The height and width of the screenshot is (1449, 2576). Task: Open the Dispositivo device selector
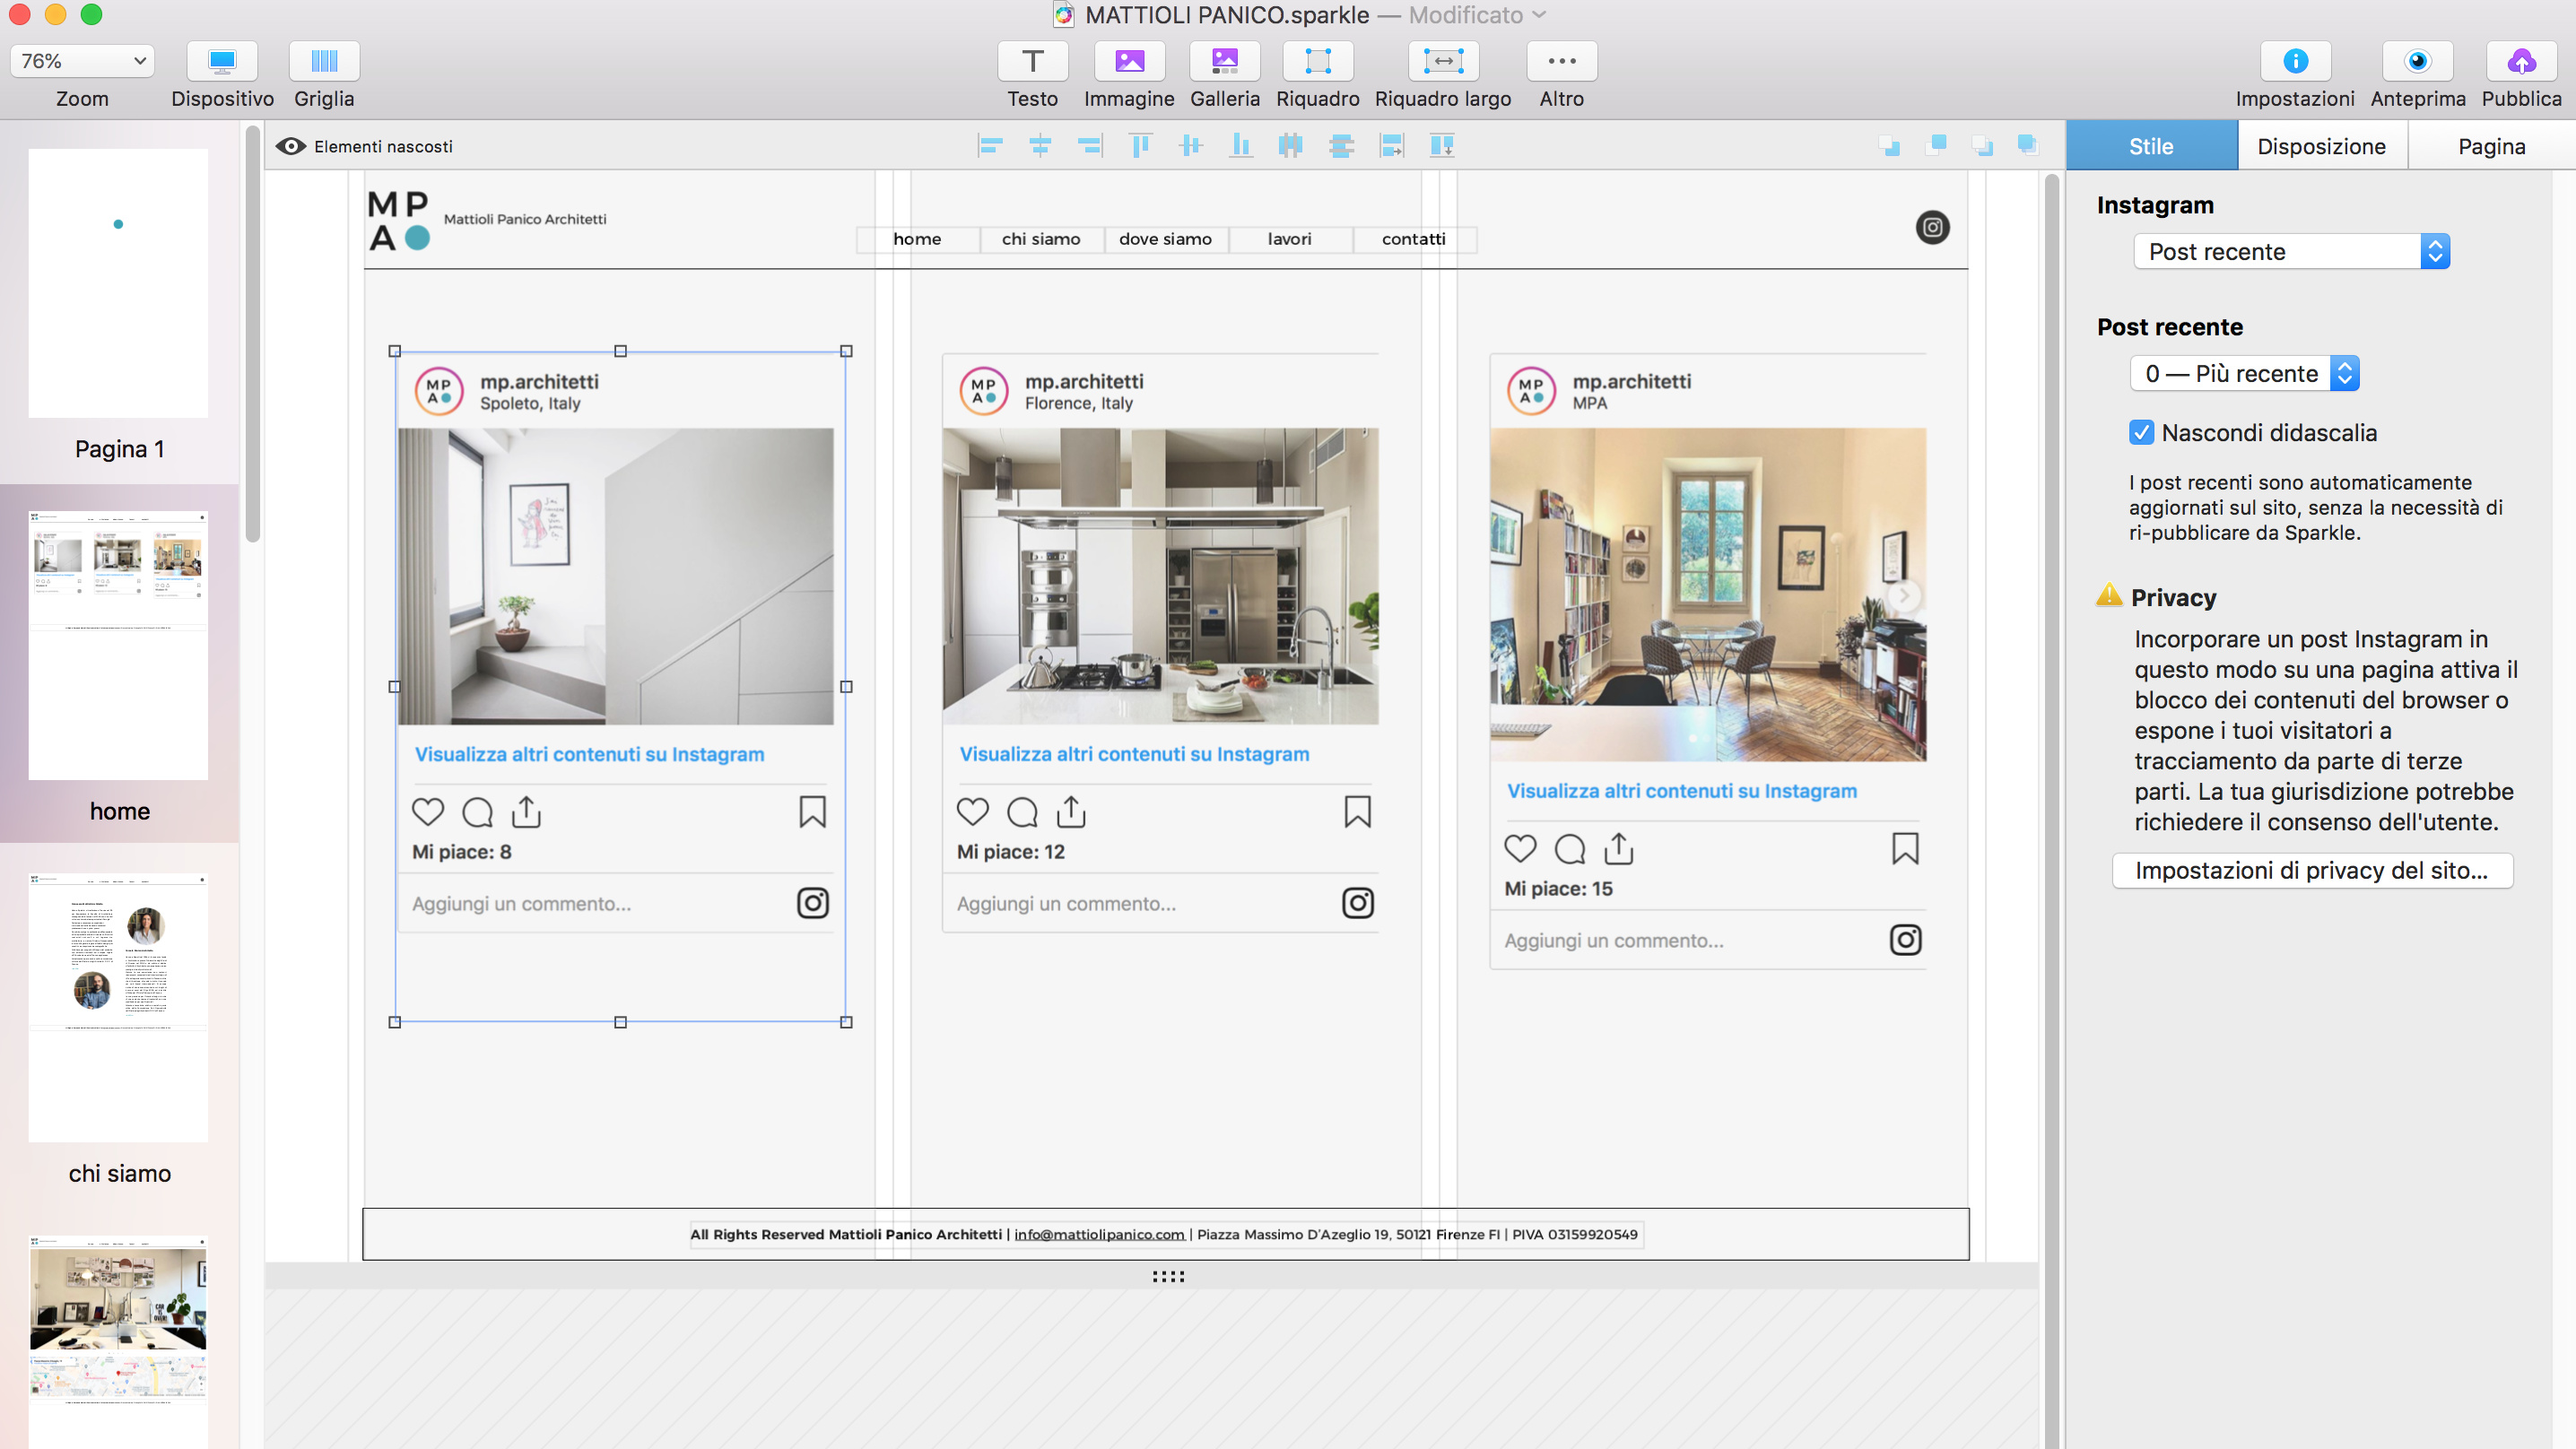pyautogui.click(x=222, y=61)
